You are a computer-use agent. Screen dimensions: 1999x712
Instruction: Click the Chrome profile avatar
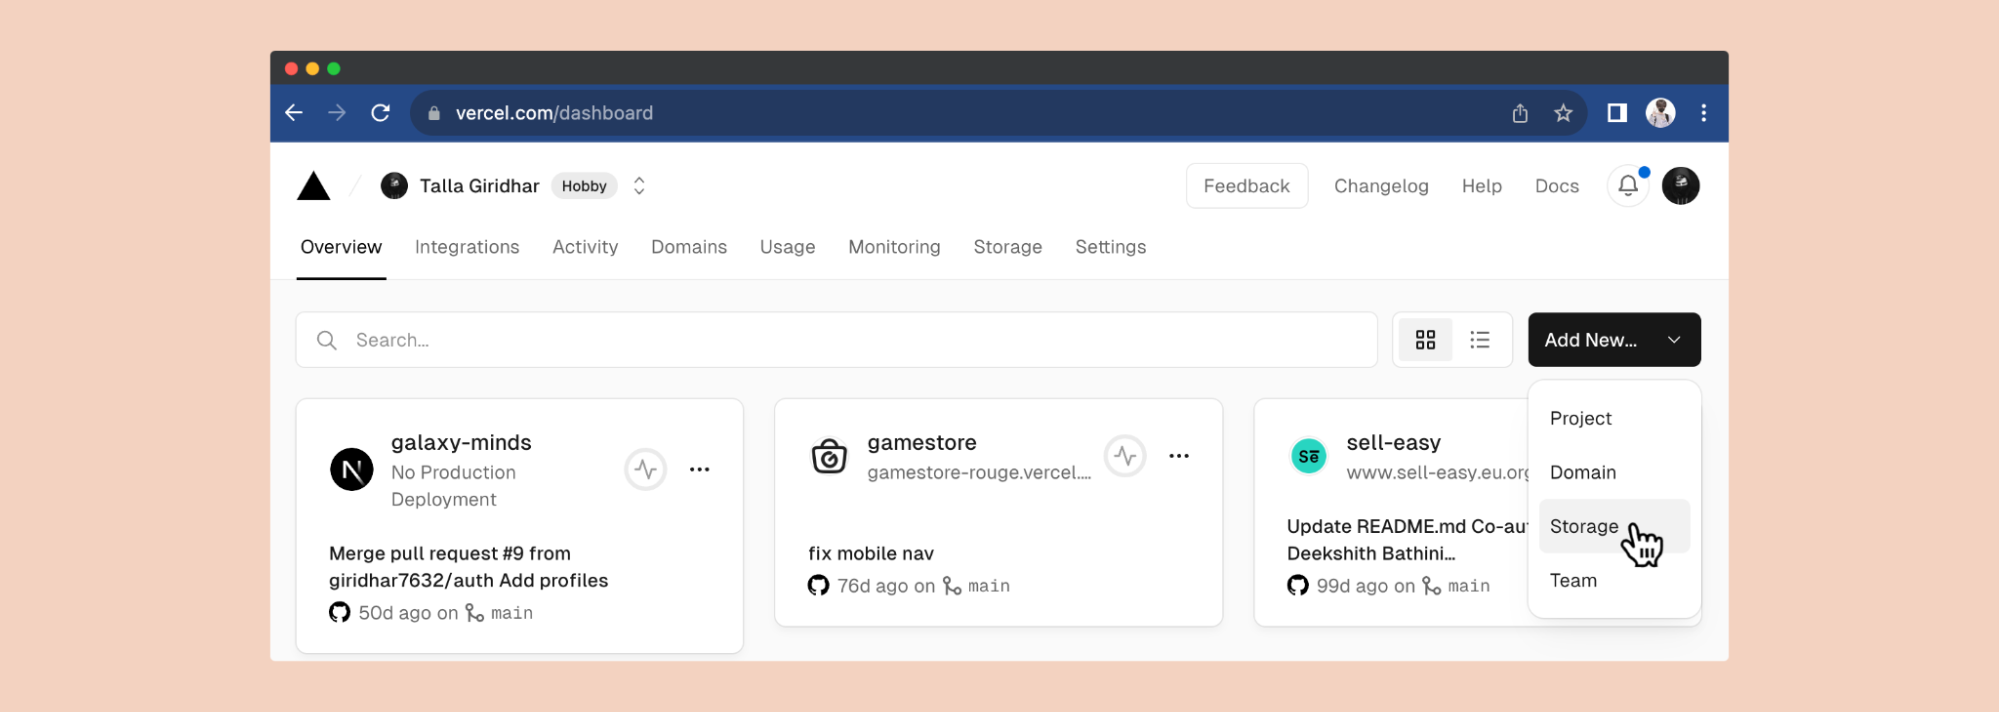(1661, 113)
